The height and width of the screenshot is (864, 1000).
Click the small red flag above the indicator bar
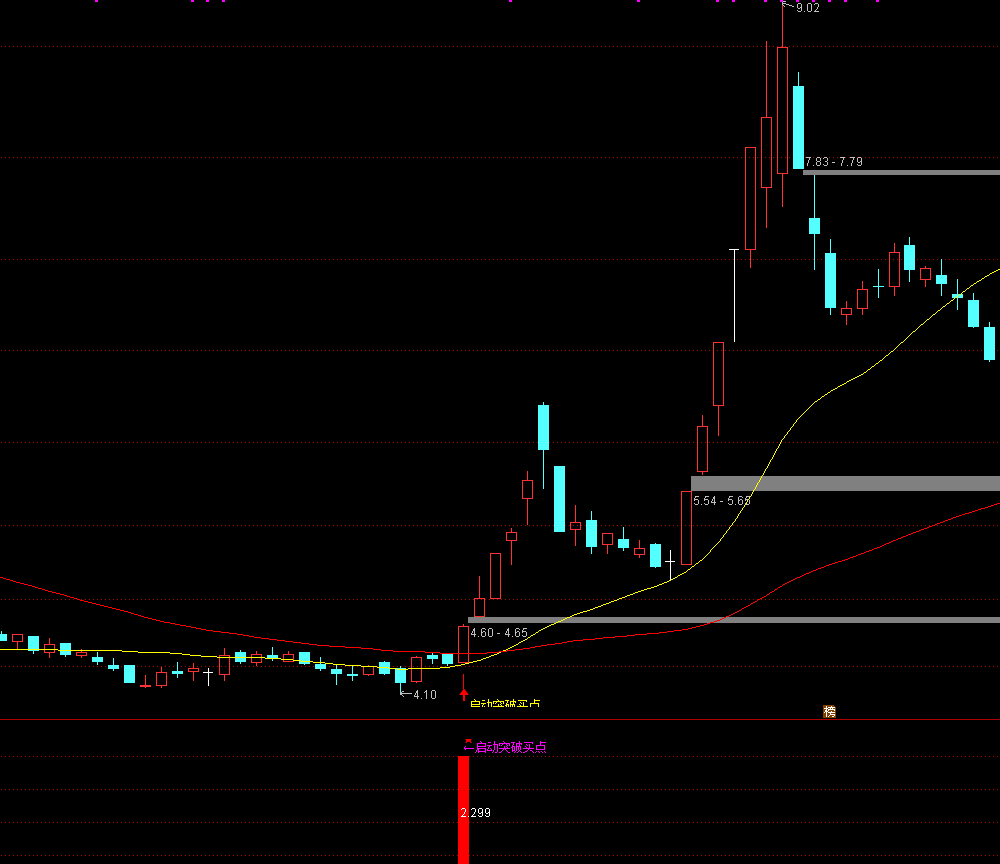pyautogui.click(x=468, y=743)
